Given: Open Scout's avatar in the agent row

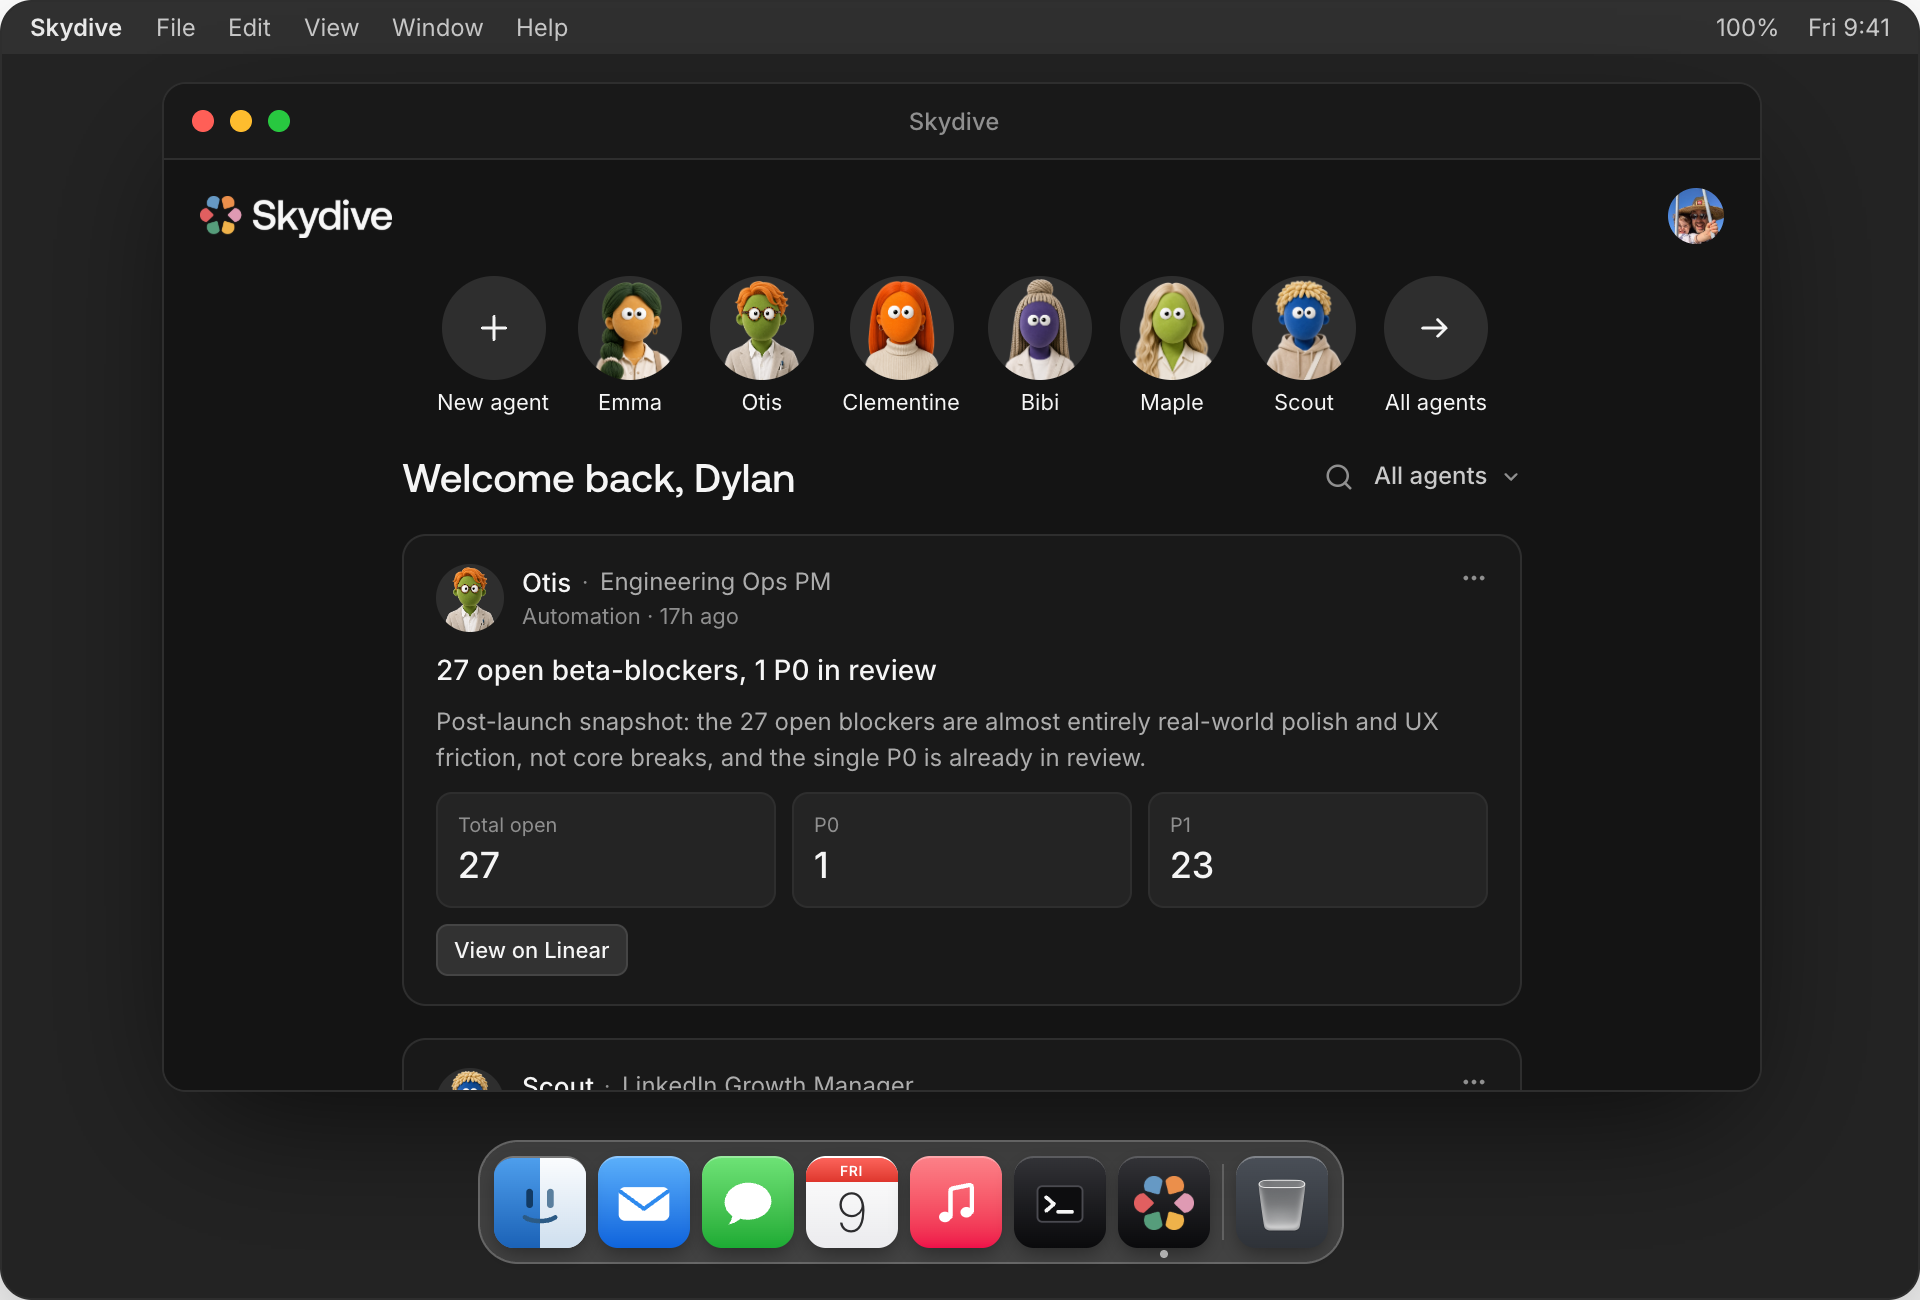Looking at the screenshot, I should tap(1304, 328).
